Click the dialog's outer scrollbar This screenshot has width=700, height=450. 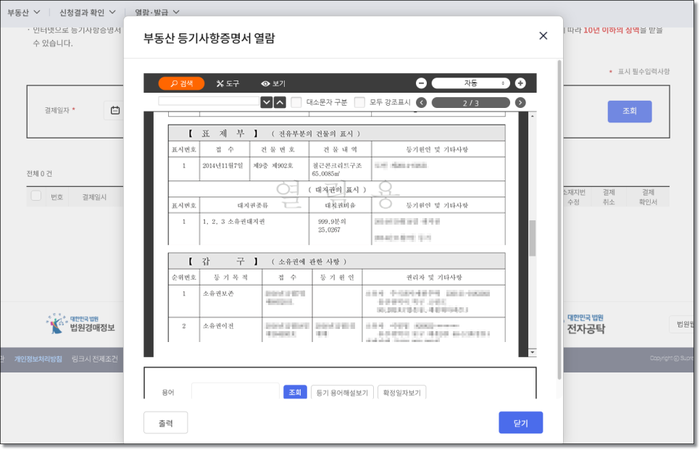click(x=559, y=220)
